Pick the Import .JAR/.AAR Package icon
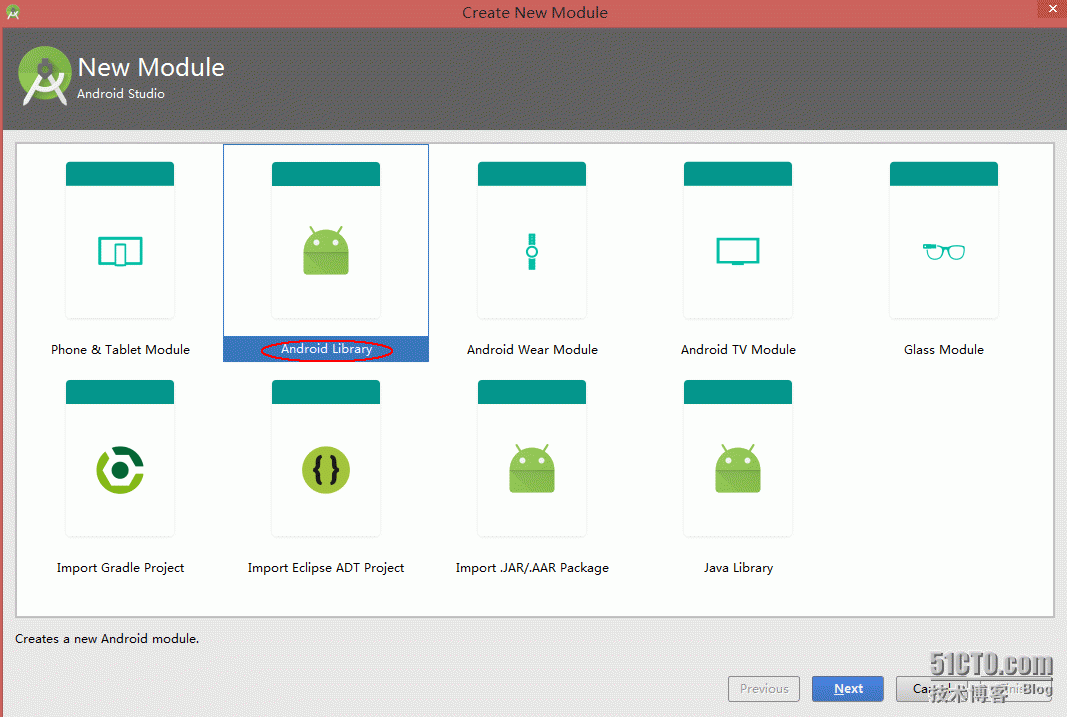The width and height of the screenshot is (1067, 717). pos(532,469)
